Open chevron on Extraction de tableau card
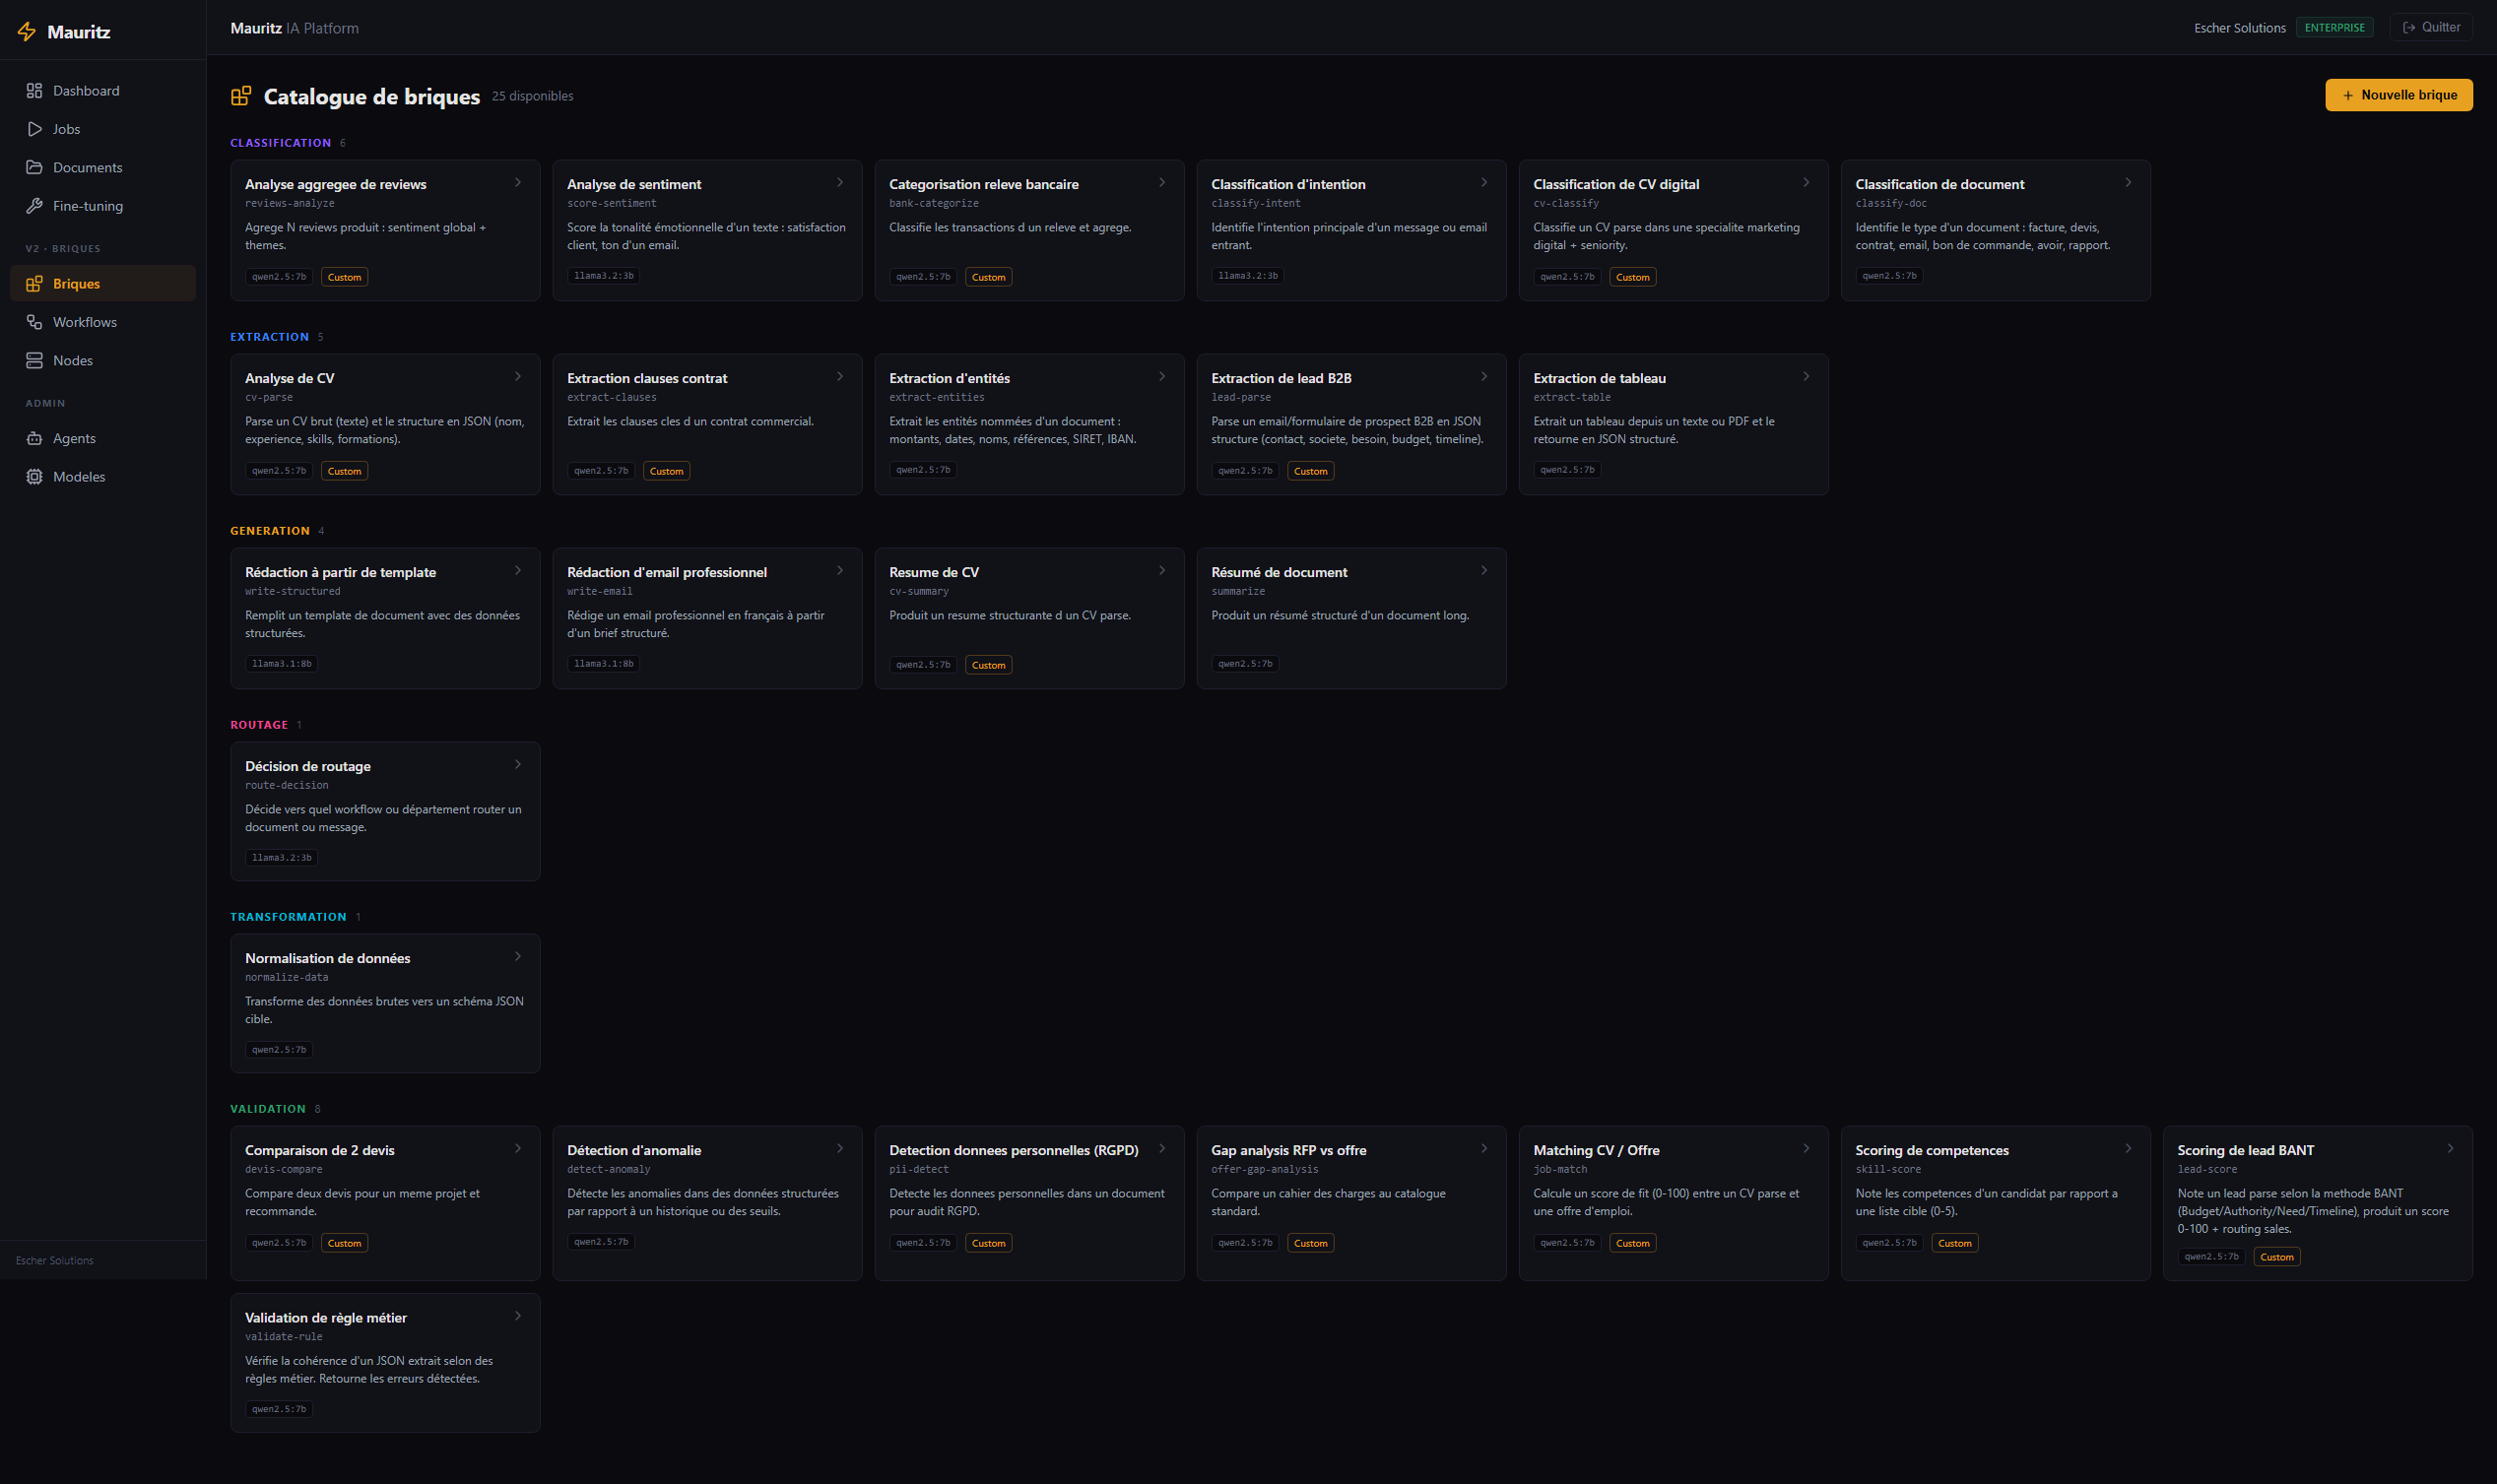Screen dimensions: 2497x1484 click(x=1805, y=377)
